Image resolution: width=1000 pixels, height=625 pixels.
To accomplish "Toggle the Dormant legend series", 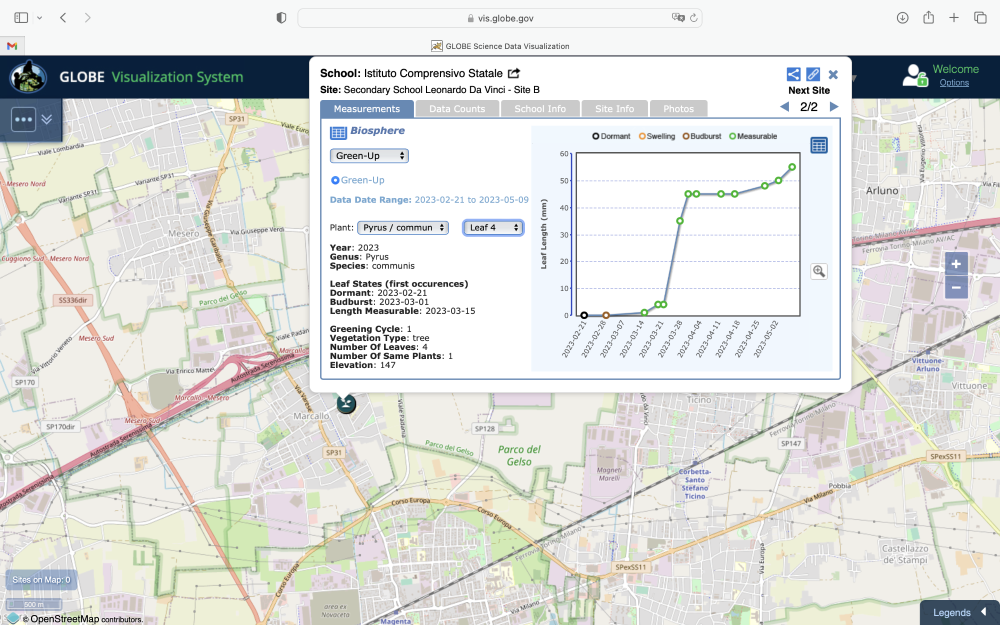I will [x=610, y=136].
